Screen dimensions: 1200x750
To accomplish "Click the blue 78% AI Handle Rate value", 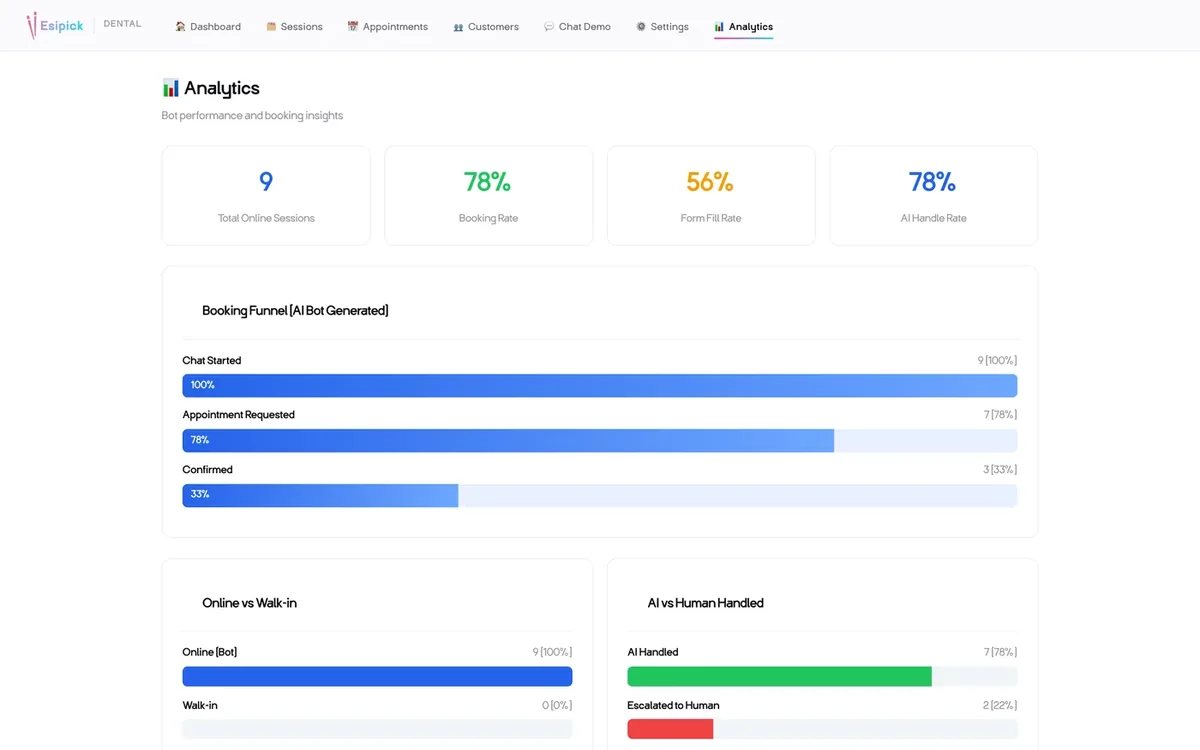I will click(933, 181).
